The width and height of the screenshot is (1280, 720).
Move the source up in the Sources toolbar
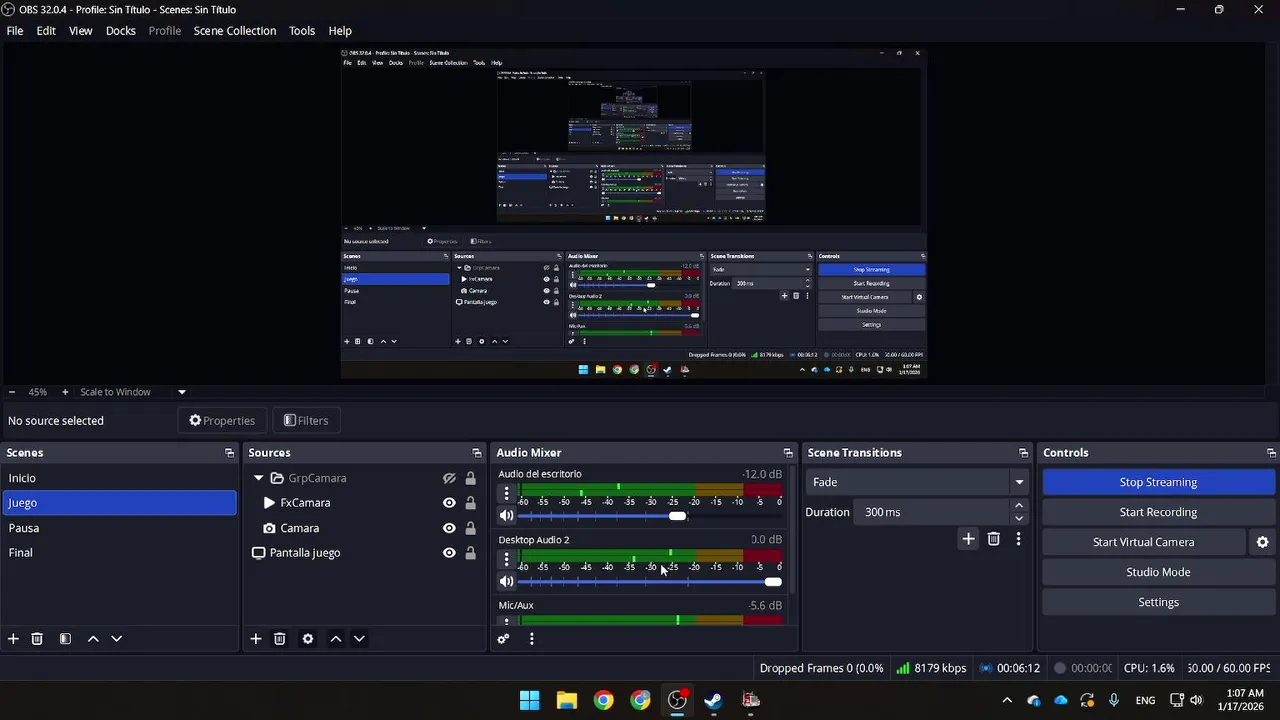coord(336,639)
